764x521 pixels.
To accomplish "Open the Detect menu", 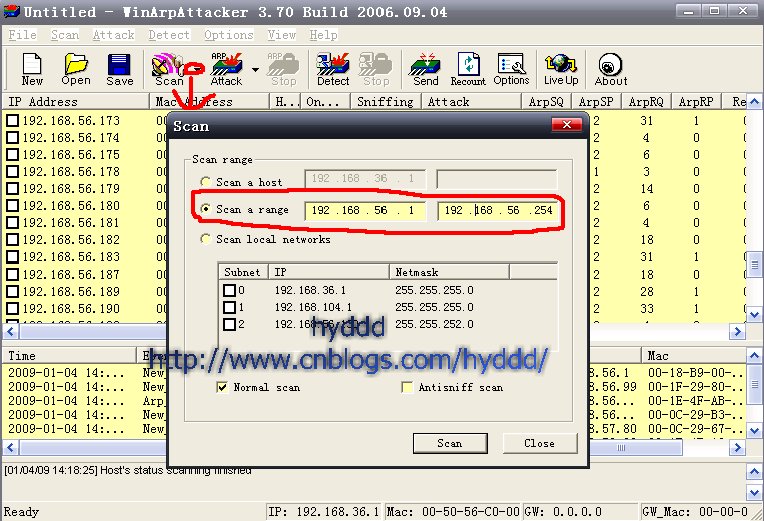I will click(169, 35).
